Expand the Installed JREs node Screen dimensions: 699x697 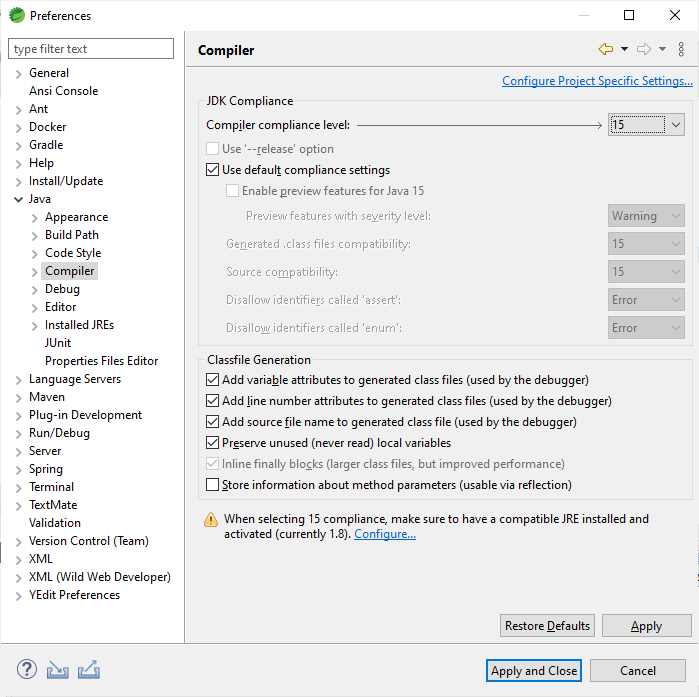point(34,326)
